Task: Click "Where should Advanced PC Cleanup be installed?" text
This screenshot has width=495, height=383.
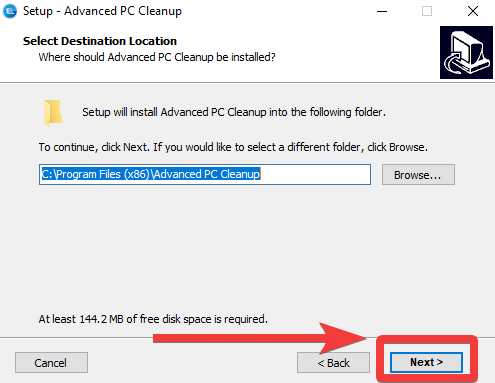Action: coord(157,57)
